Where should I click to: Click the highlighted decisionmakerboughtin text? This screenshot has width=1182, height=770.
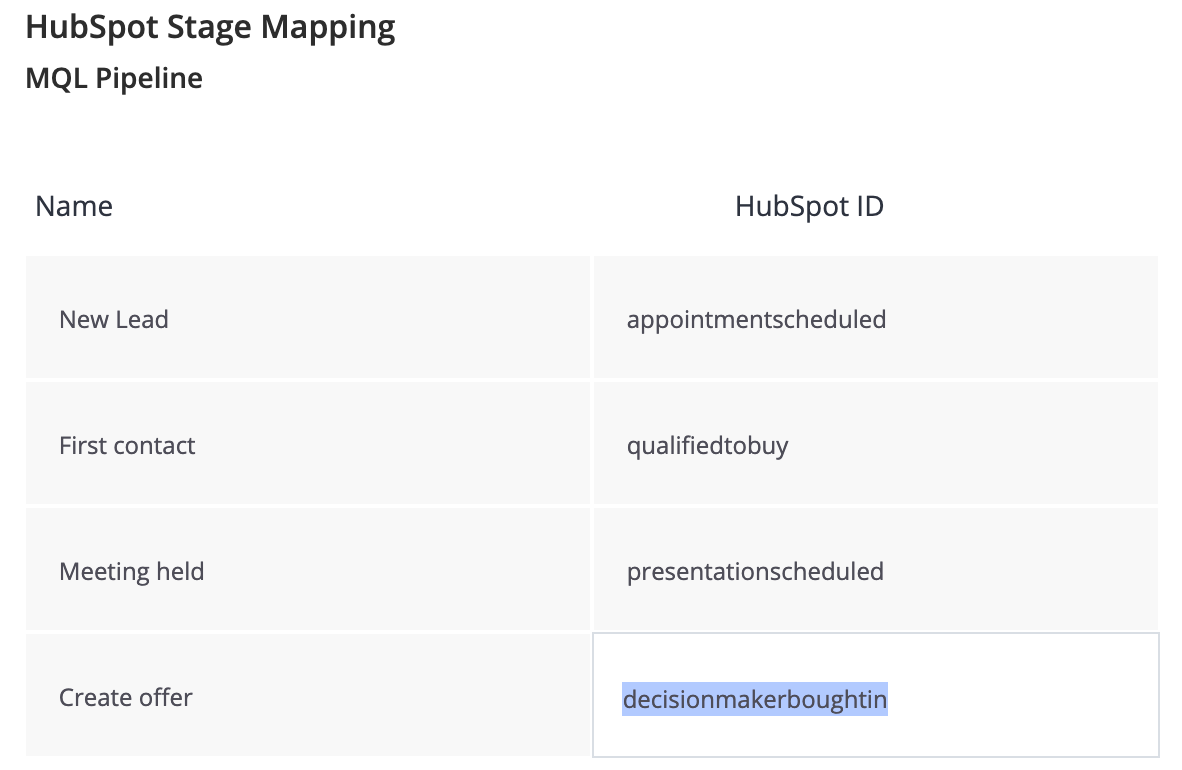755,699
